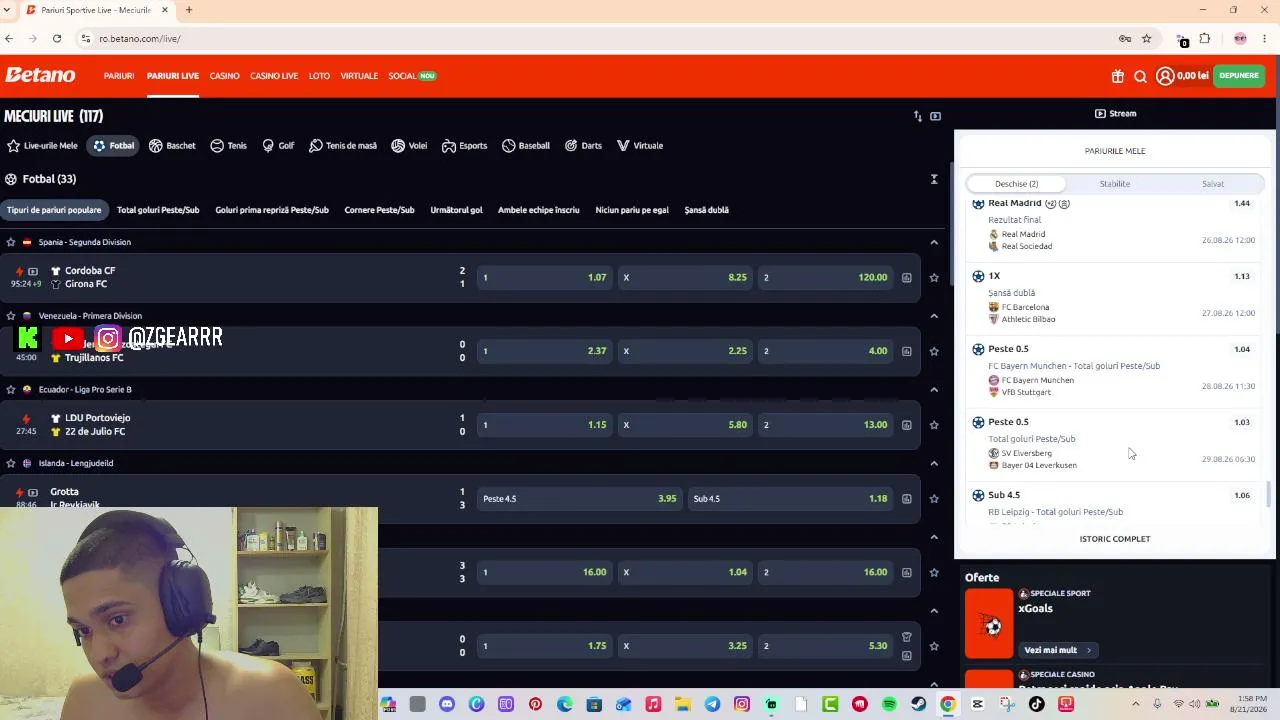Collapse the Islanda - Lengjudeild section

coord(934,463)
